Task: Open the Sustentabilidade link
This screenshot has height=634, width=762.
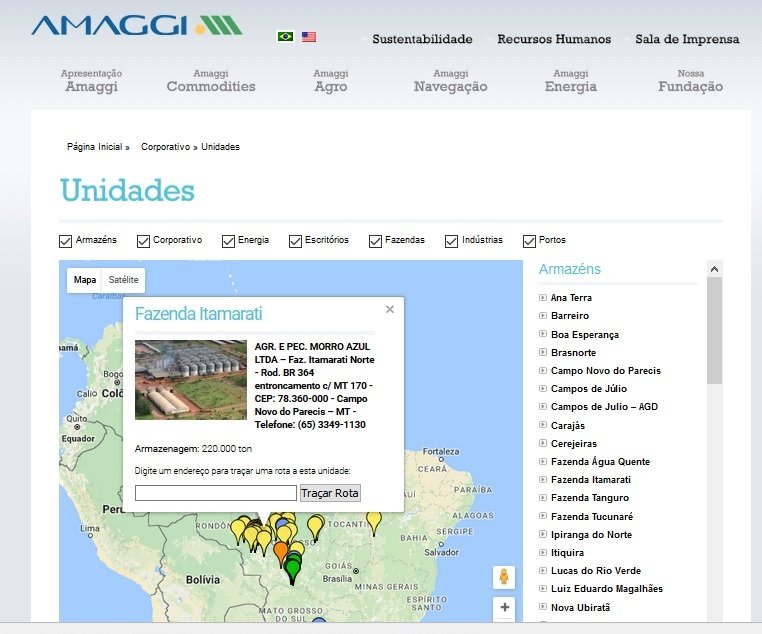Action: [422, 39]
